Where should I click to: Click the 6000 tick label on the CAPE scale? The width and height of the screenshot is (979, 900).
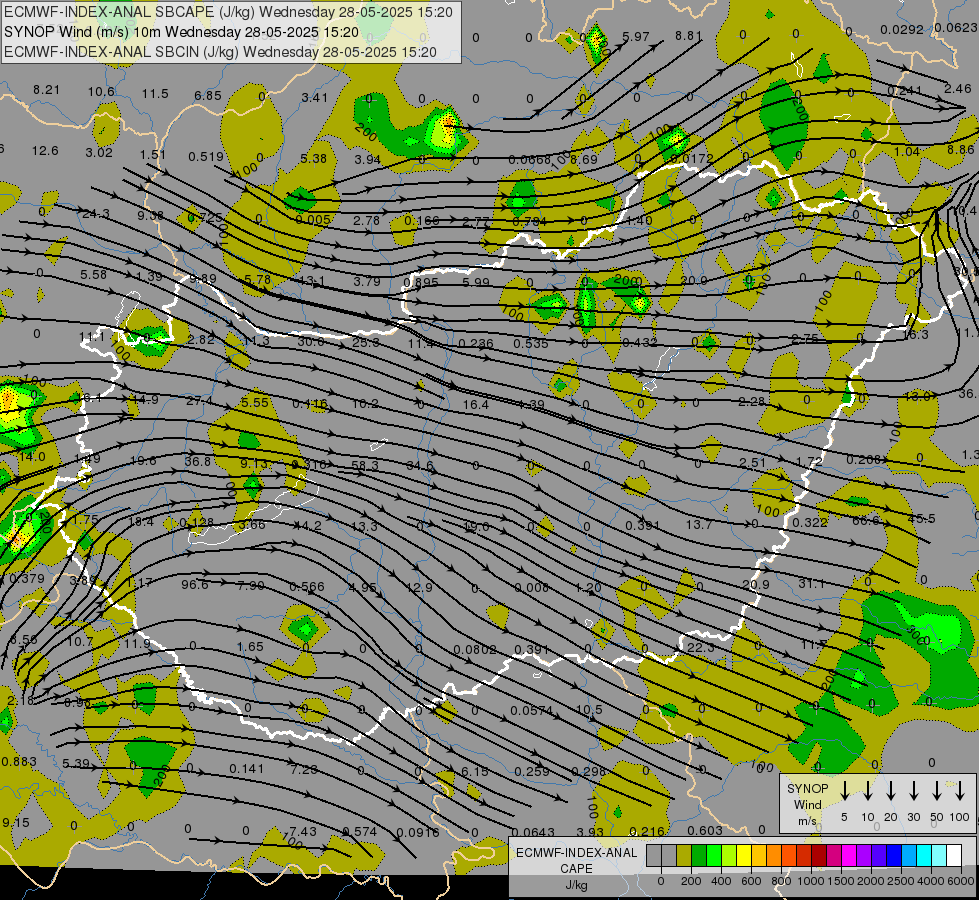point(962,881)
